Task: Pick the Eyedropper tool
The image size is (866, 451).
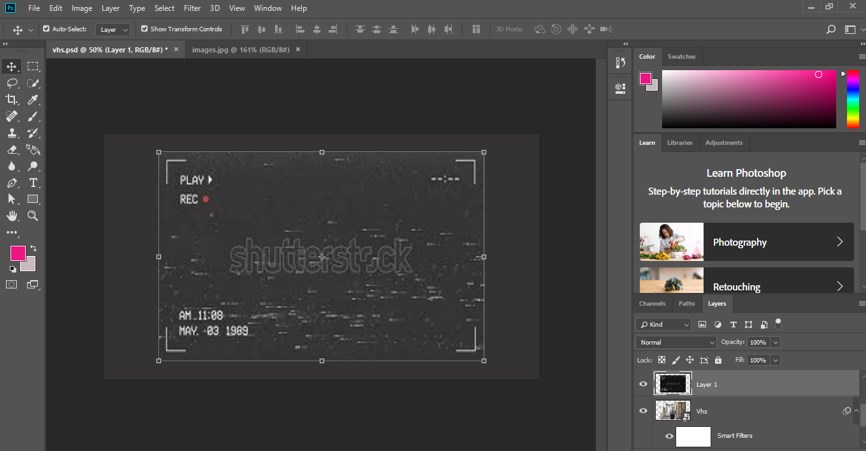Action: 33,100
